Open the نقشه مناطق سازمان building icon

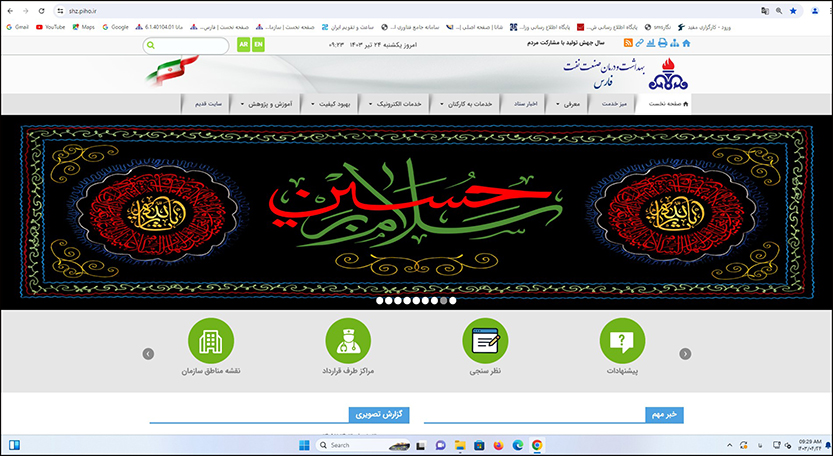tap(211, 341)
